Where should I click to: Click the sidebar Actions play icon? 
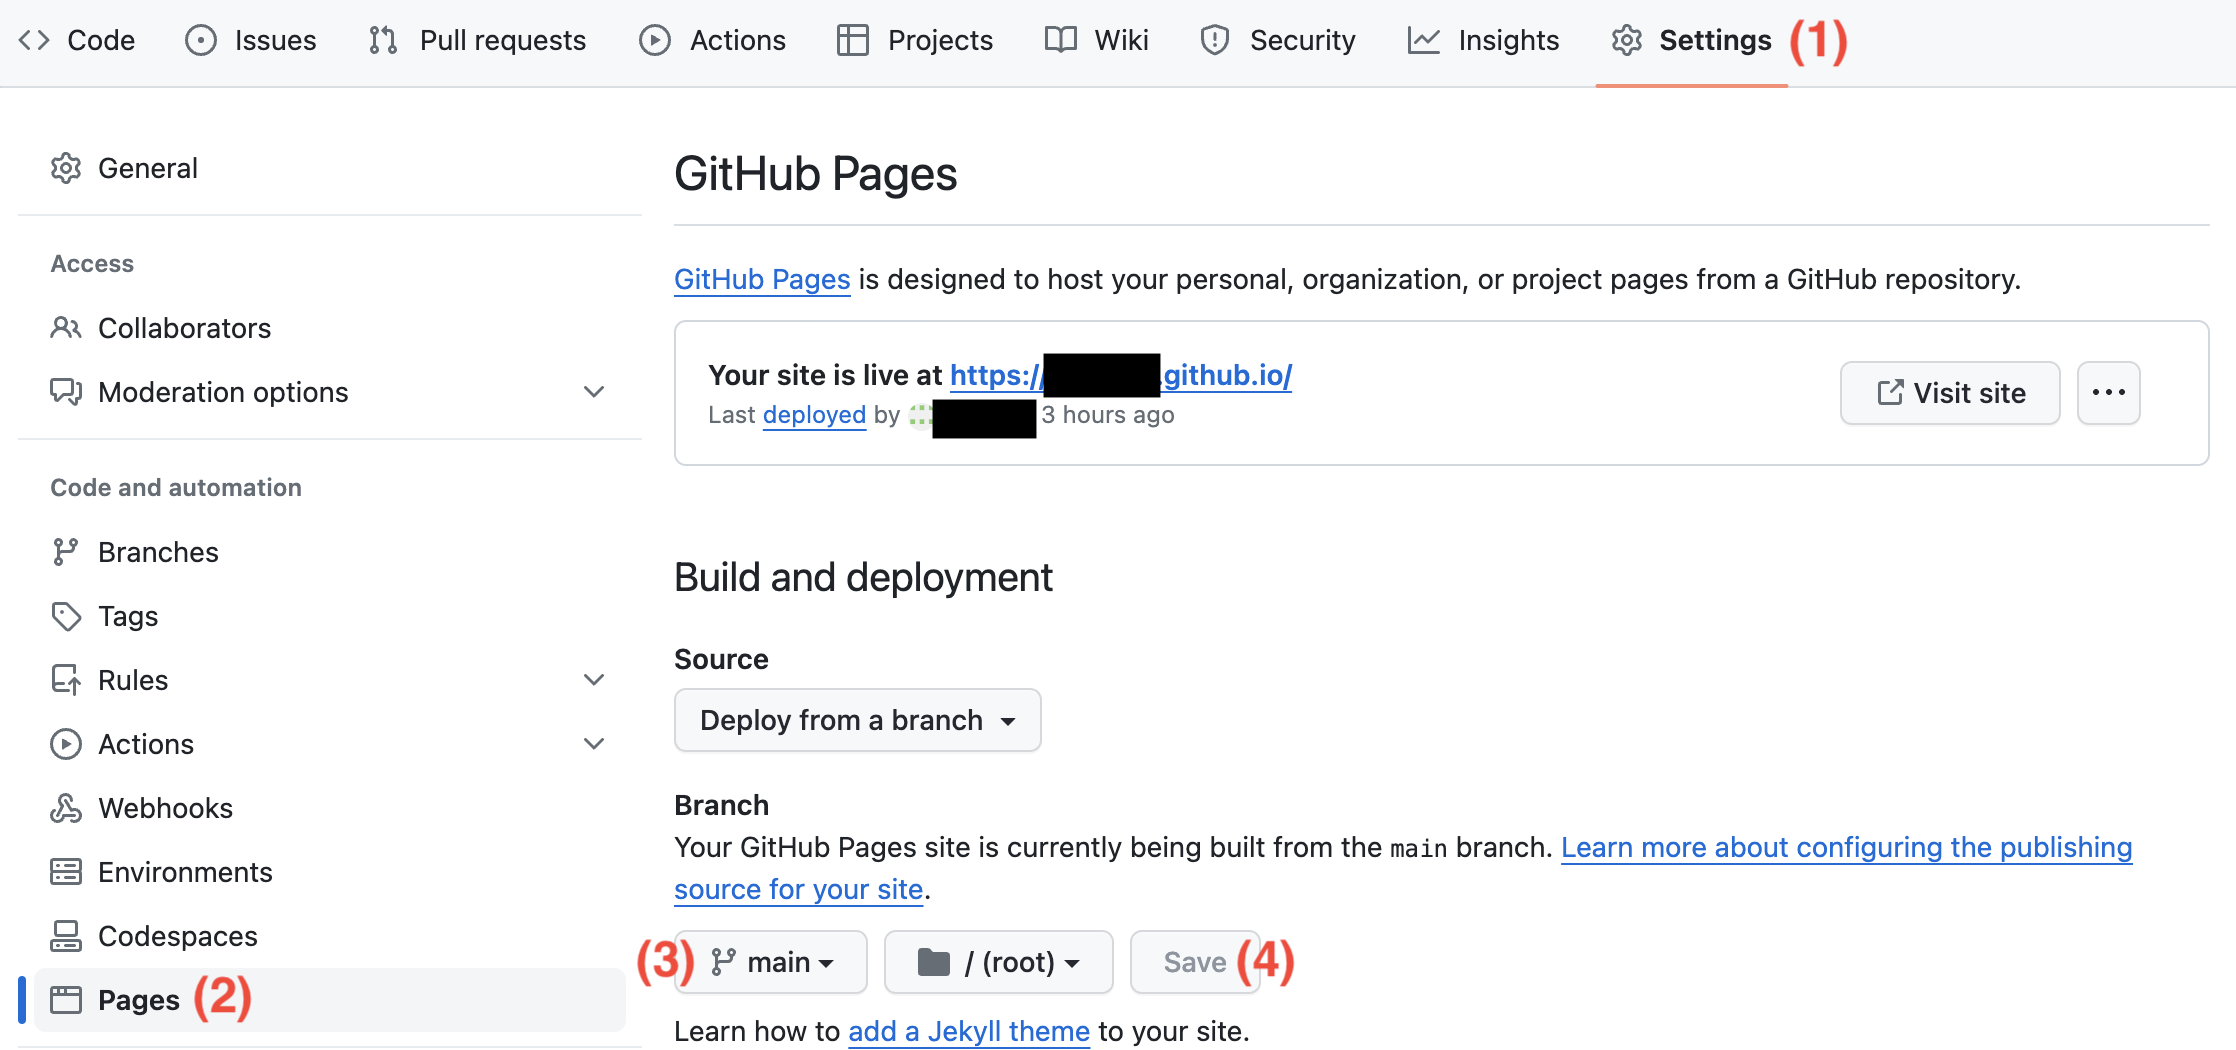click(66, 744)
